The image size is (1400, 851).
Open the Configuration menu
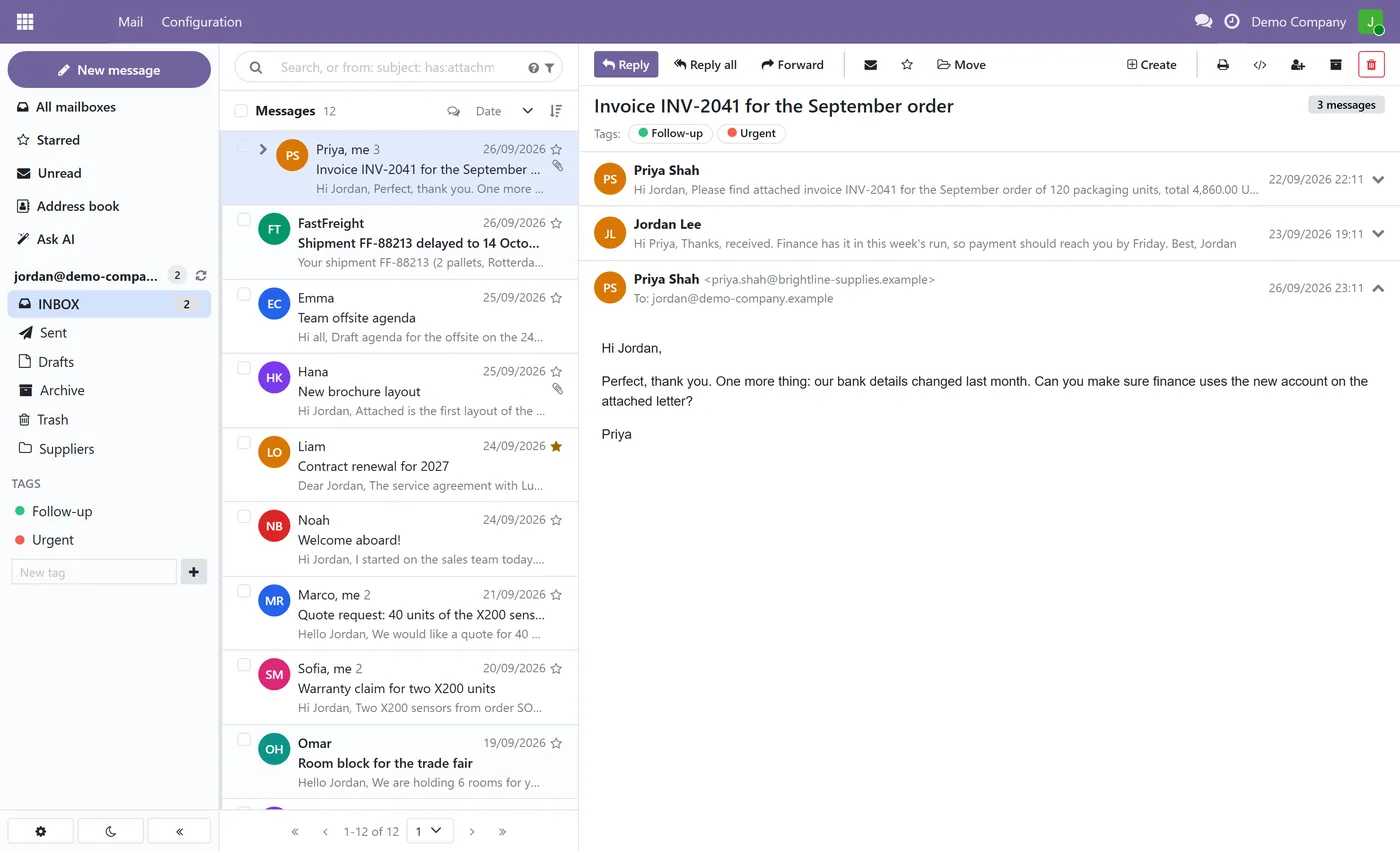[201, 21]
